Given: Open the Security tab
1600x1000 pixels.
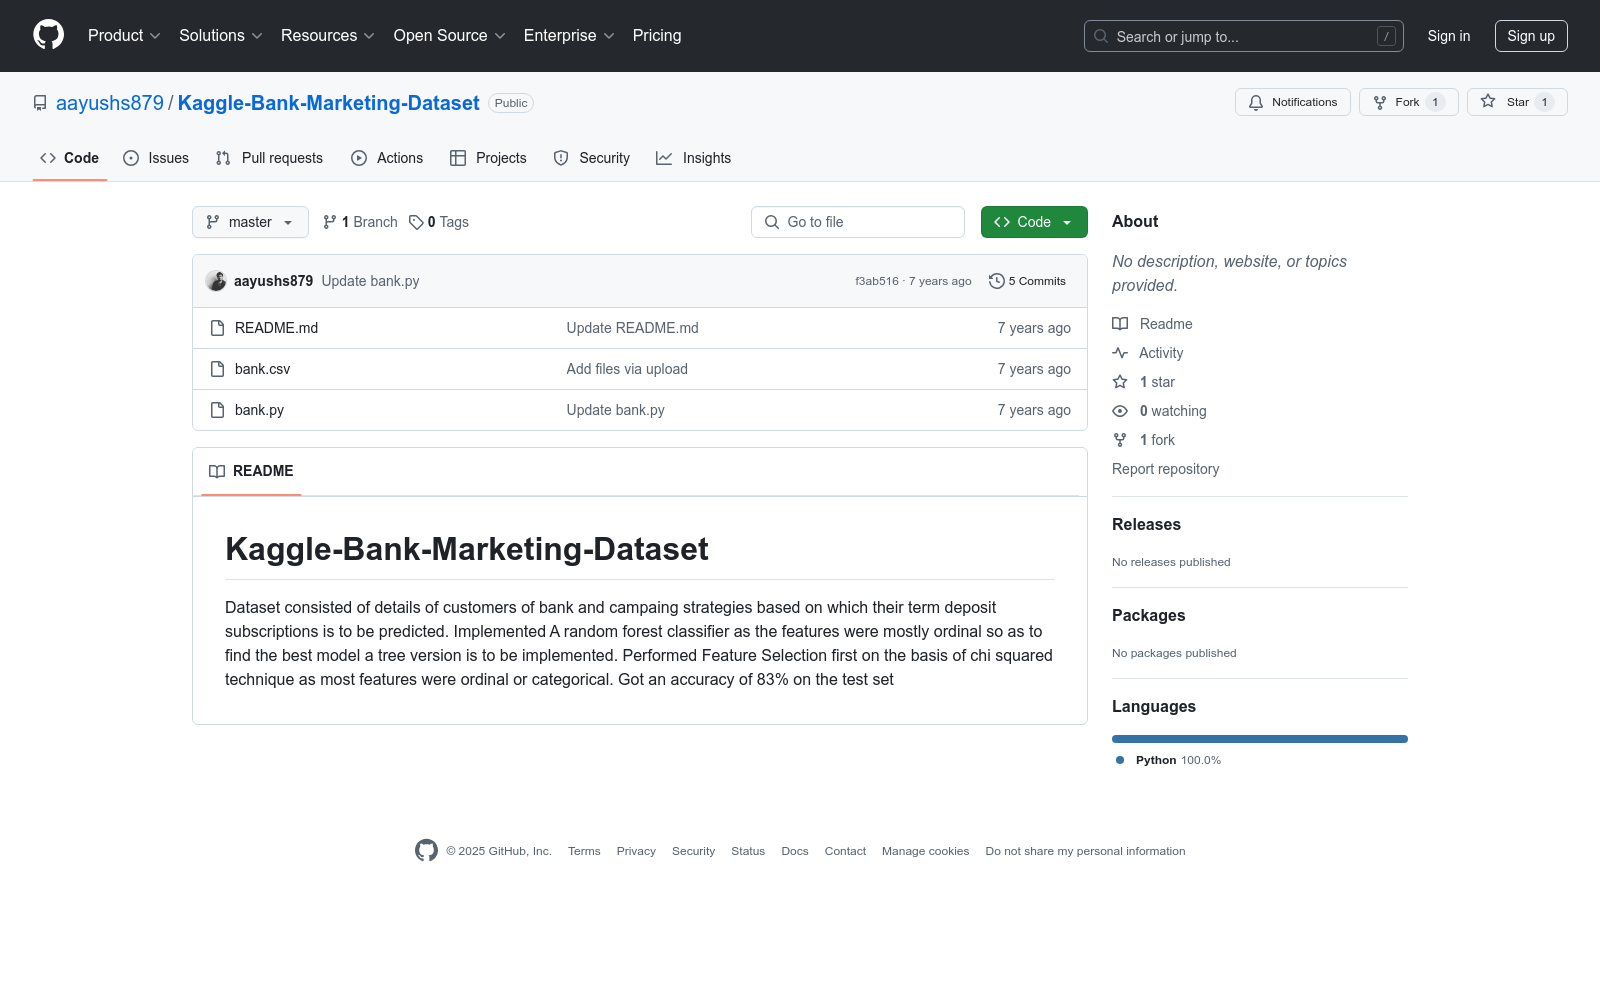Looking at the screenshot, I should (592, 158).
